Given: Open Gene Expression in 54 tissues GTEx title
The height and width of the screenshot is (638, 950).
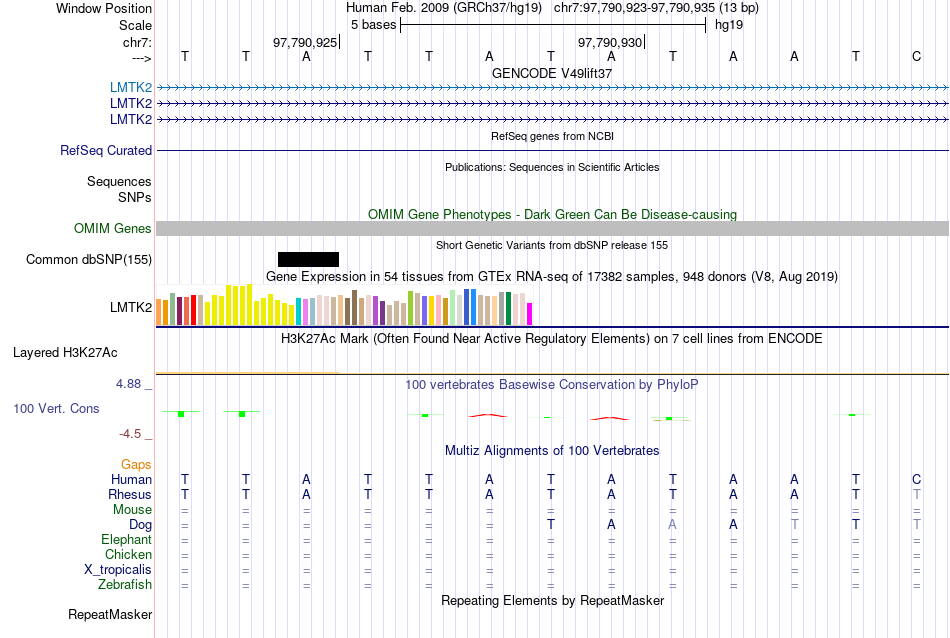Looking at the screenshot, I should pyautogui.click(x=552, y=277).
